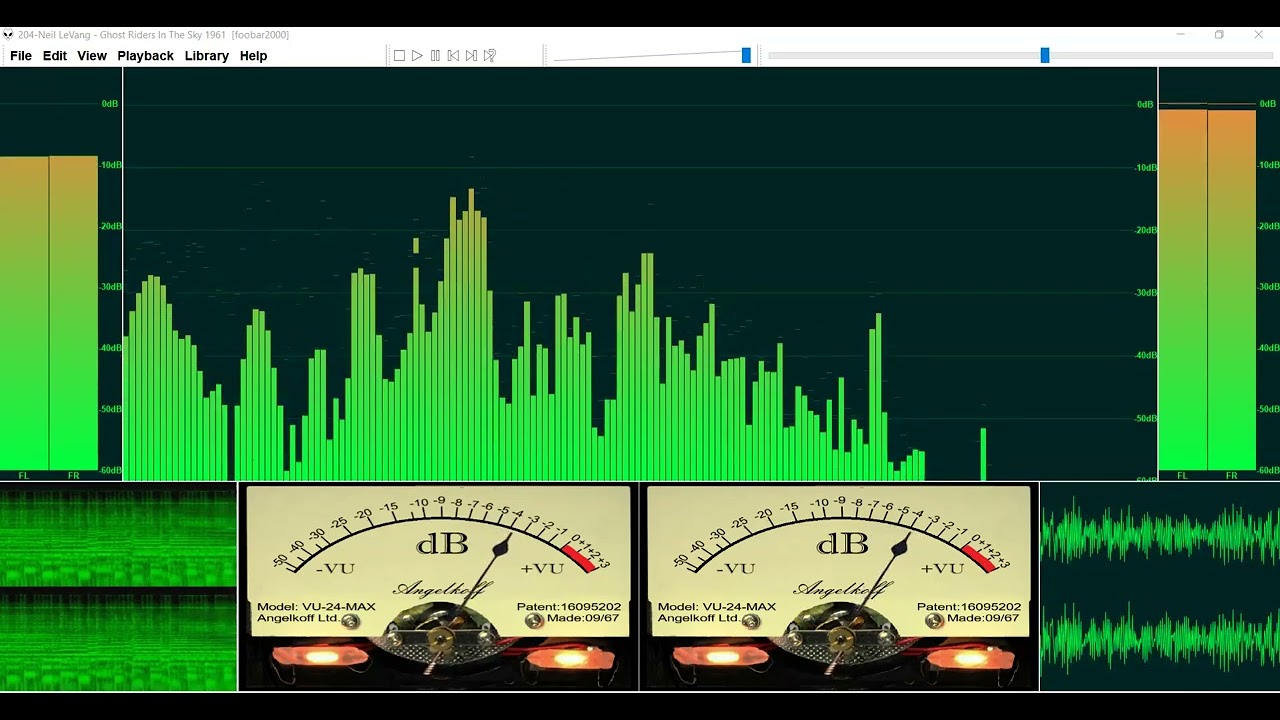The image size is (1280, 720).
Task: Start playback with the Play button
Action: pyautogui.click(x=417, y=56)
